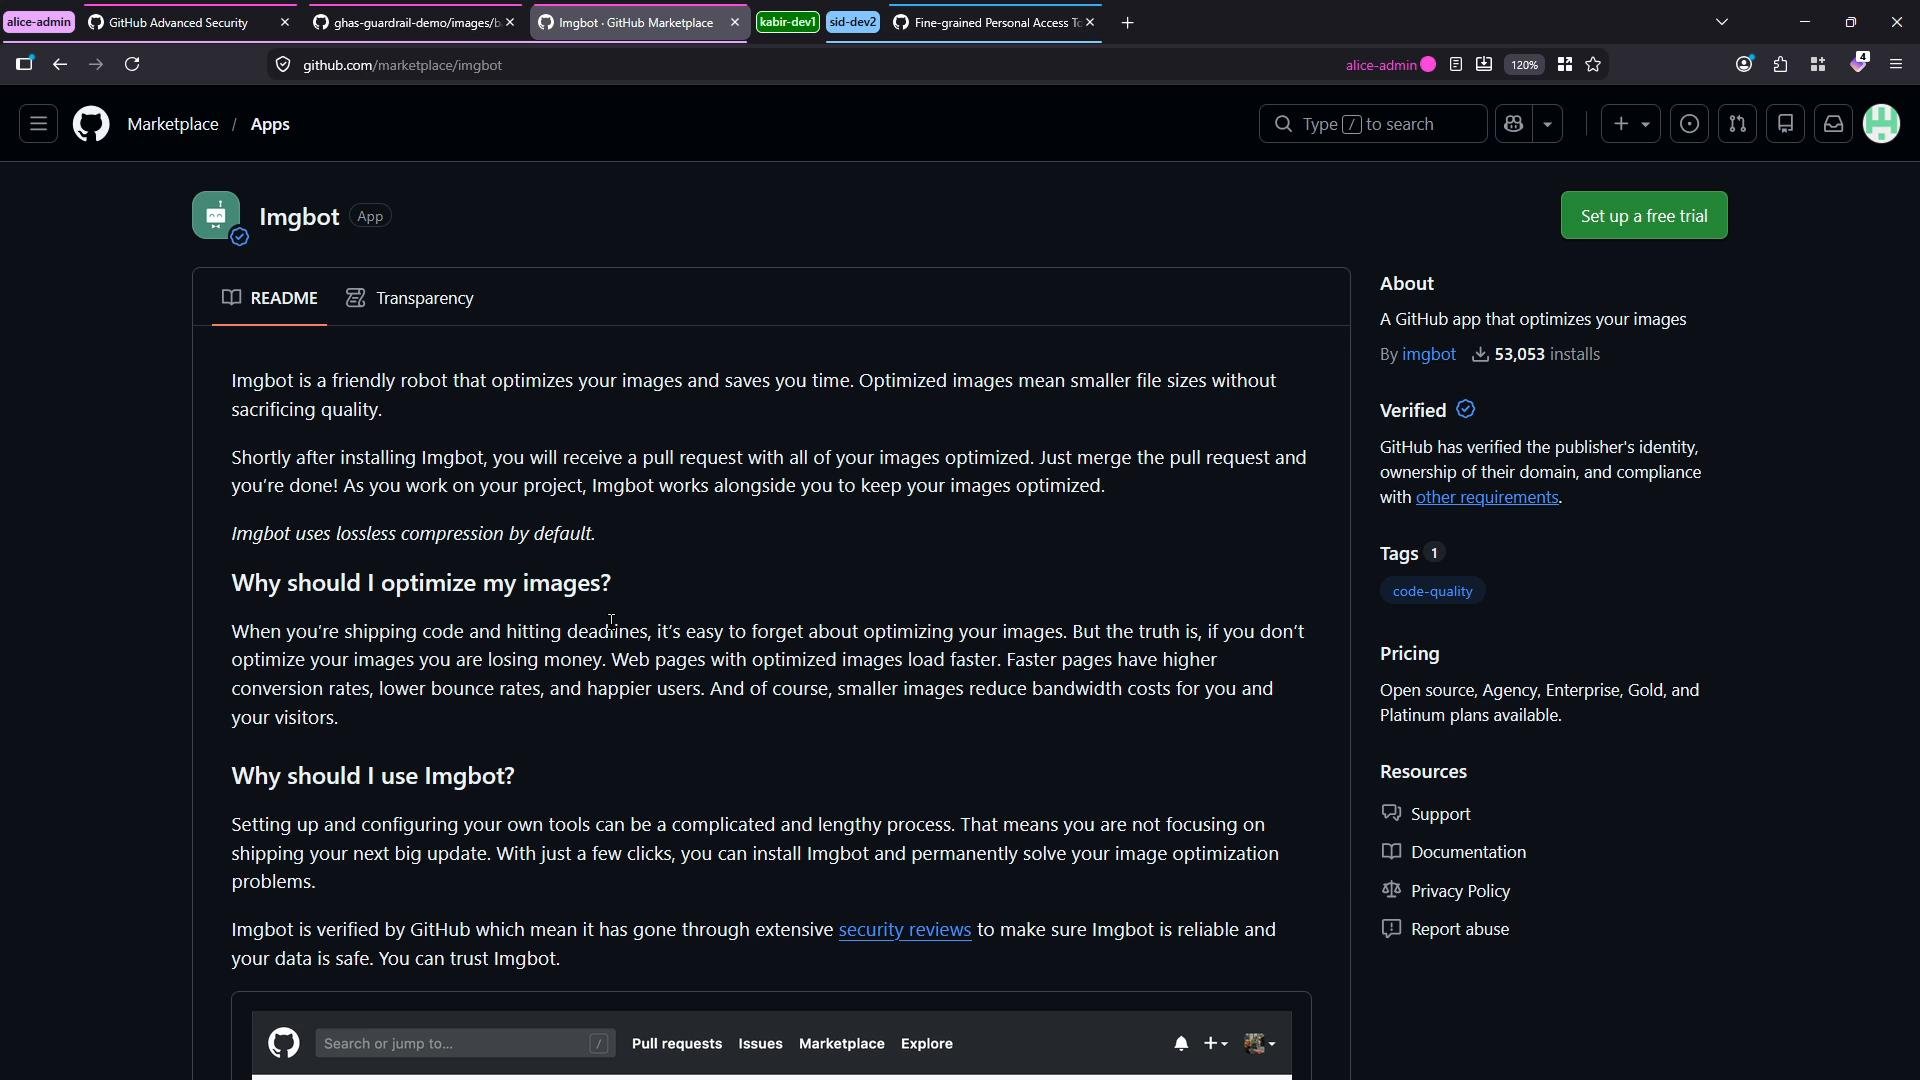Open the Repositories header icon
Viewport: 1920px width, 1080px height.
click(x=1786, y=124)
